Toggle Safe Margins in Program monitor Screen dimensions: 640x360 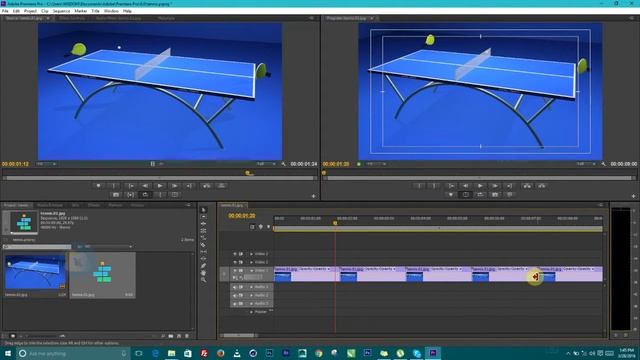tap(466, 195)
